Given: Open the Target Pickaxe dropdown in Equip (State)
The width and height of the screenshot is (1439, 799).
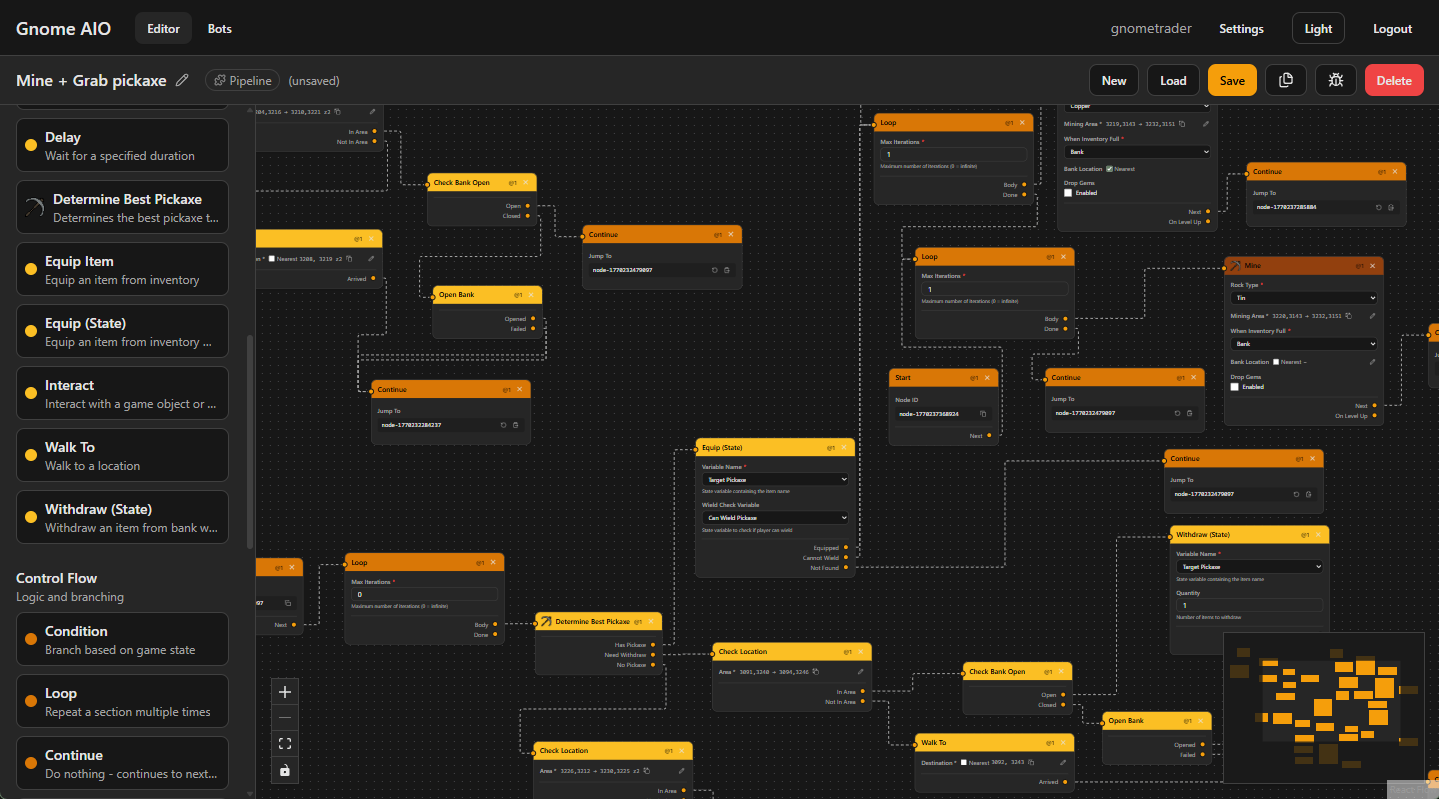Looking at the screenshot, I should pos(775,480).
